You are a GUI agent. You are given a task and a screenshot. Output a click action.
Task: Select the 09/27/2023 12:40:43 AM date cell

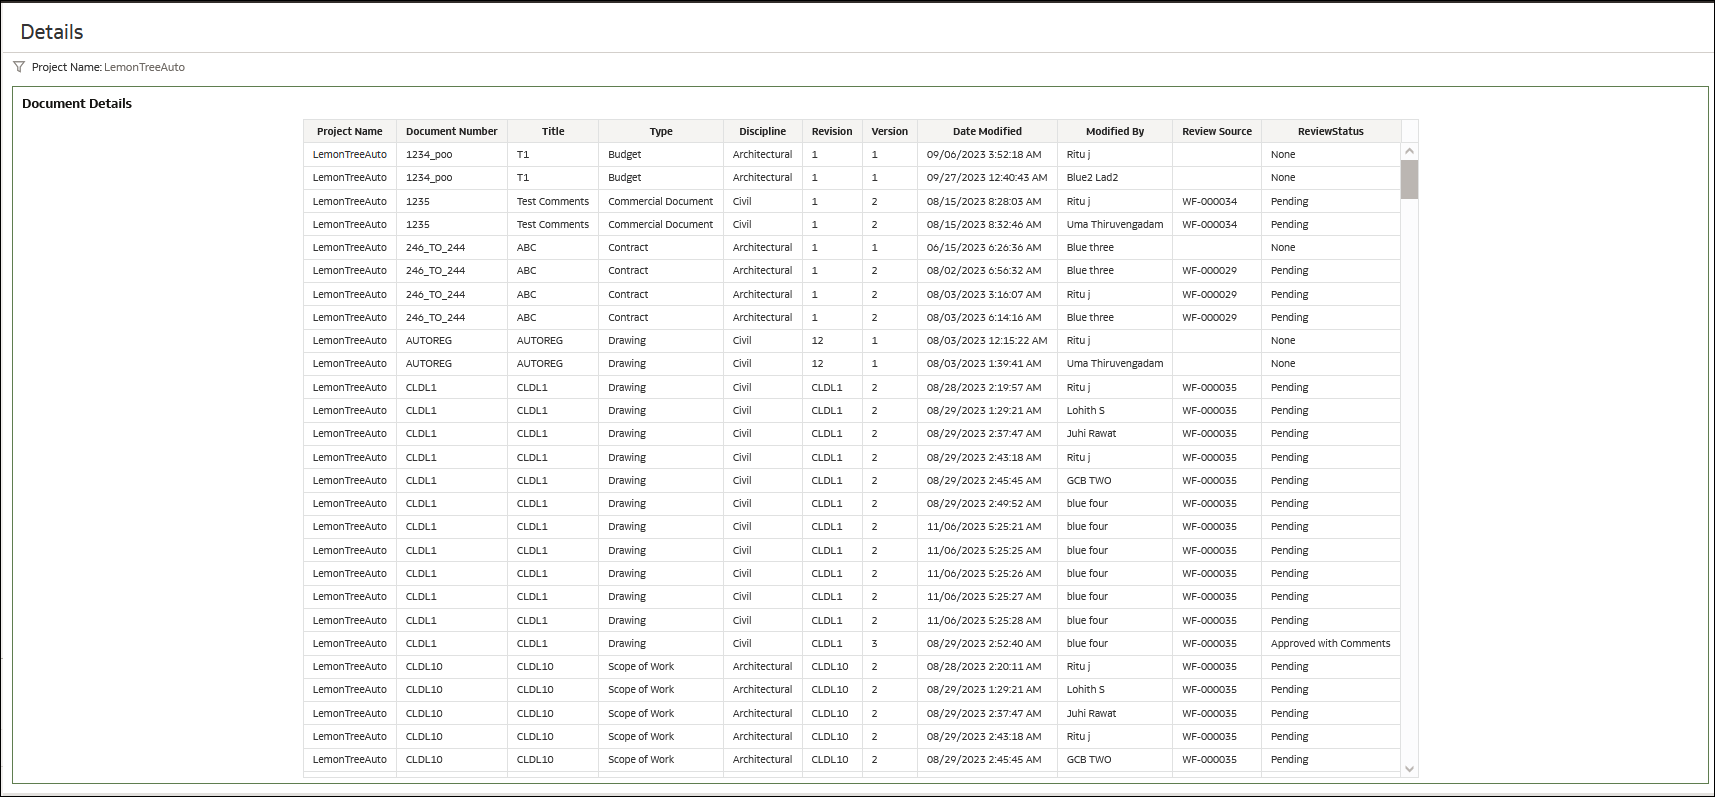pyautogui.click(x=987, y=178)
